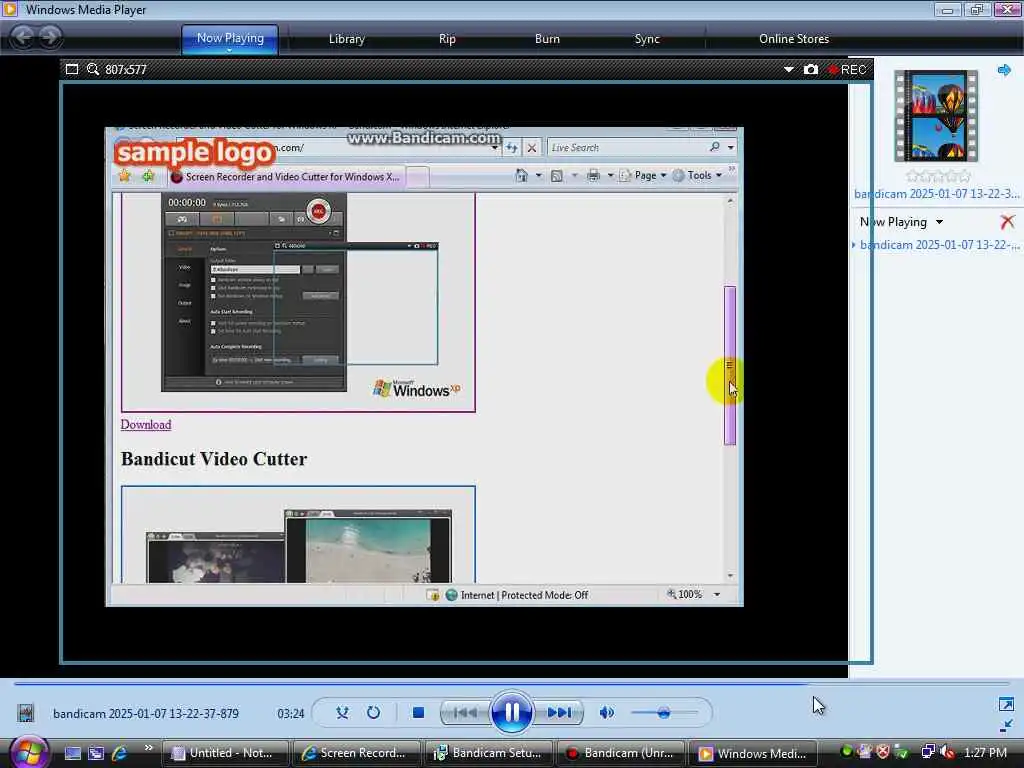Click the Show Desktop quick launch icon
The image size is (1024, 768).
(x=72, y=753)
